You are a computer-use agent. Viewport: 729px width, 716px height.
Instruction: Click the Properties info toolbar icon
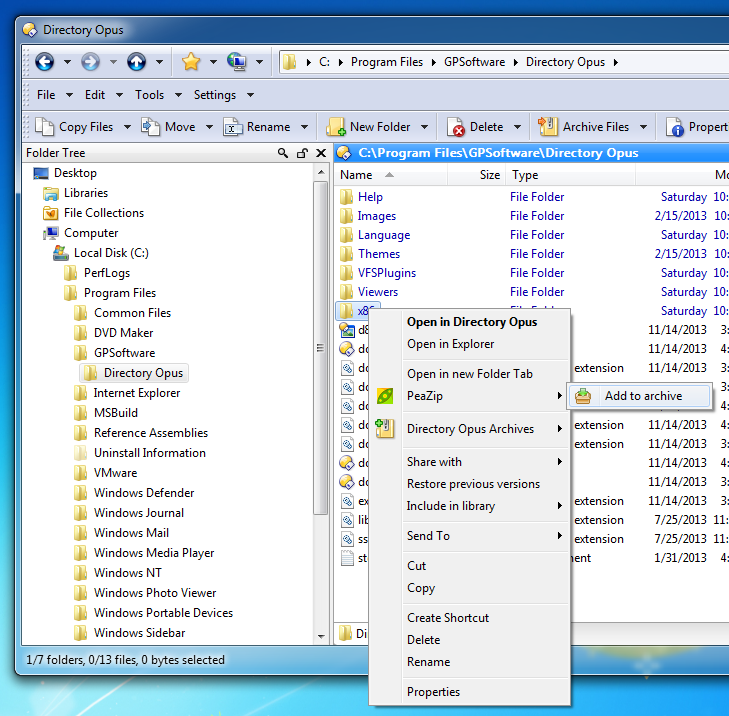click(x=674, y=127)
